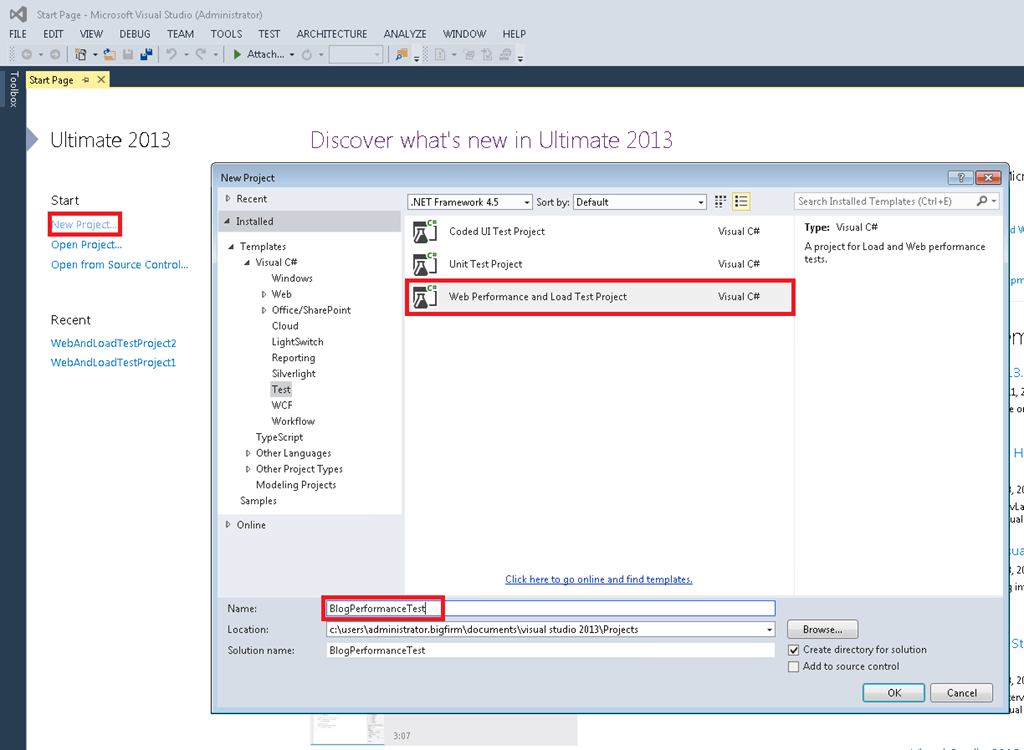This screenshot has width=1024, height=750.
Task: Click the Navigate Backward toolbar icon
Action: coord(27,55)
